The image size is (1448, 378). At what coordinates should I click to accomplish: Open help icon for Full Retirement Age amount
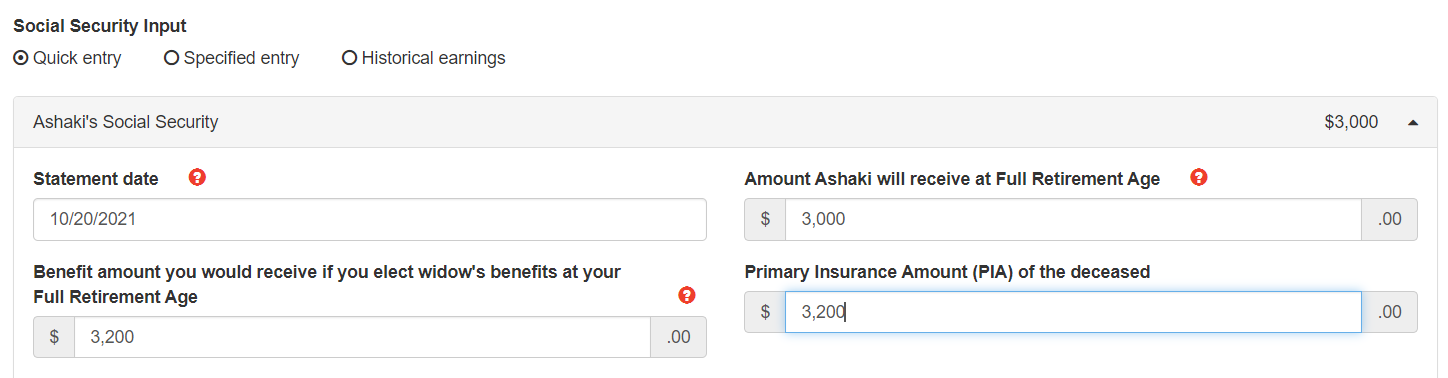(1199, 178)
